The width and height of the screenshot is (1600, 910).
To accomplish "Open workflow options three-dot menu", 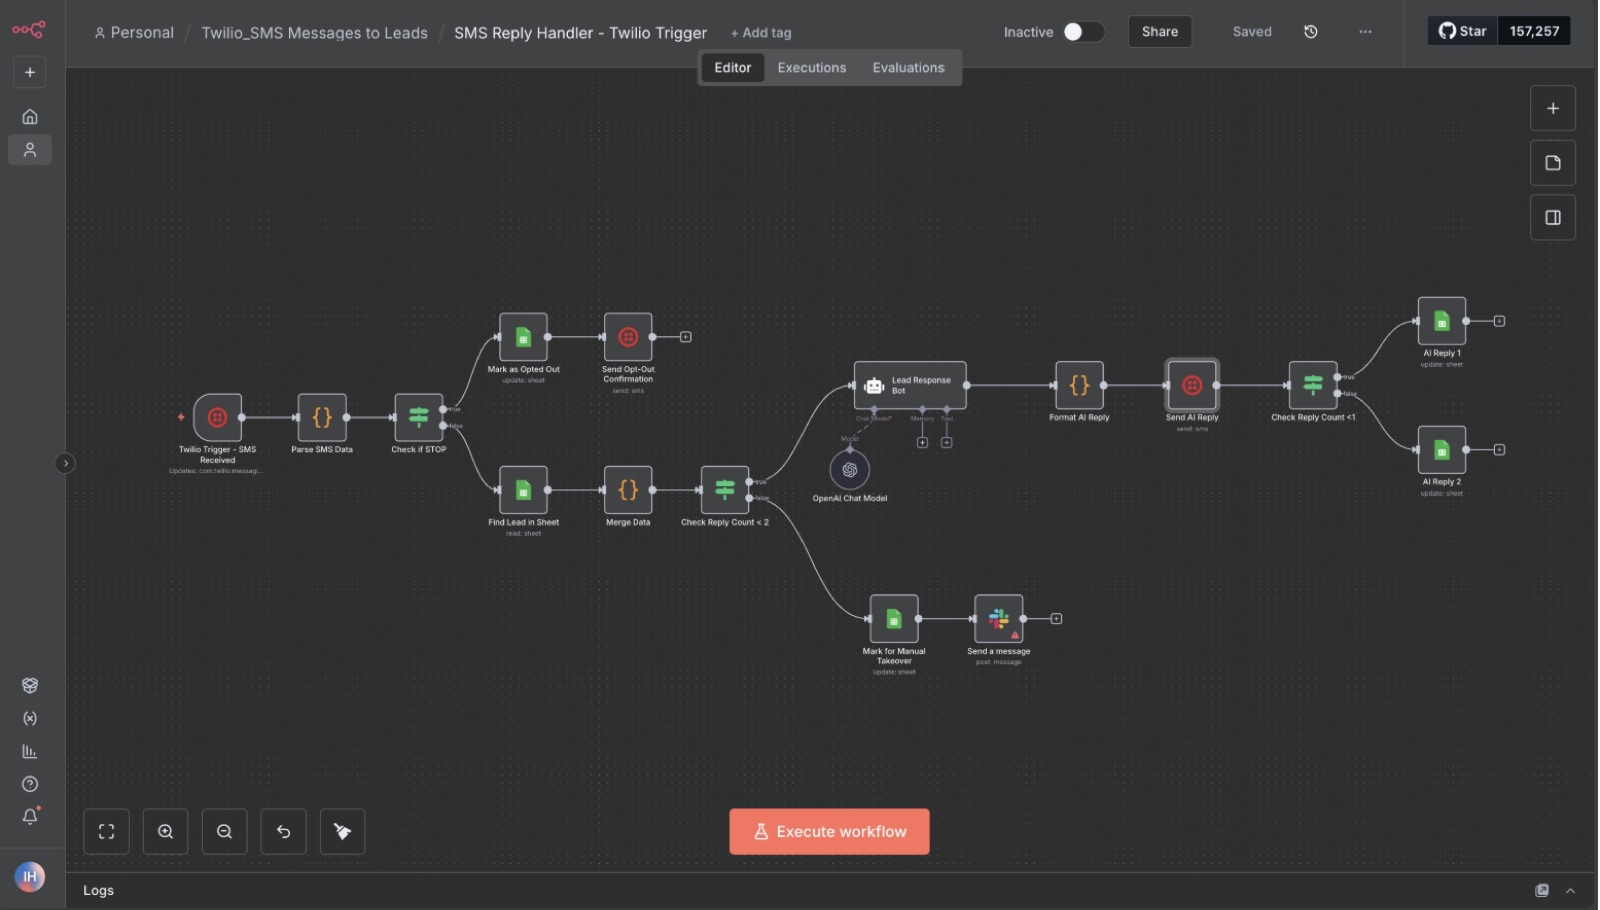I will 1365,32.
